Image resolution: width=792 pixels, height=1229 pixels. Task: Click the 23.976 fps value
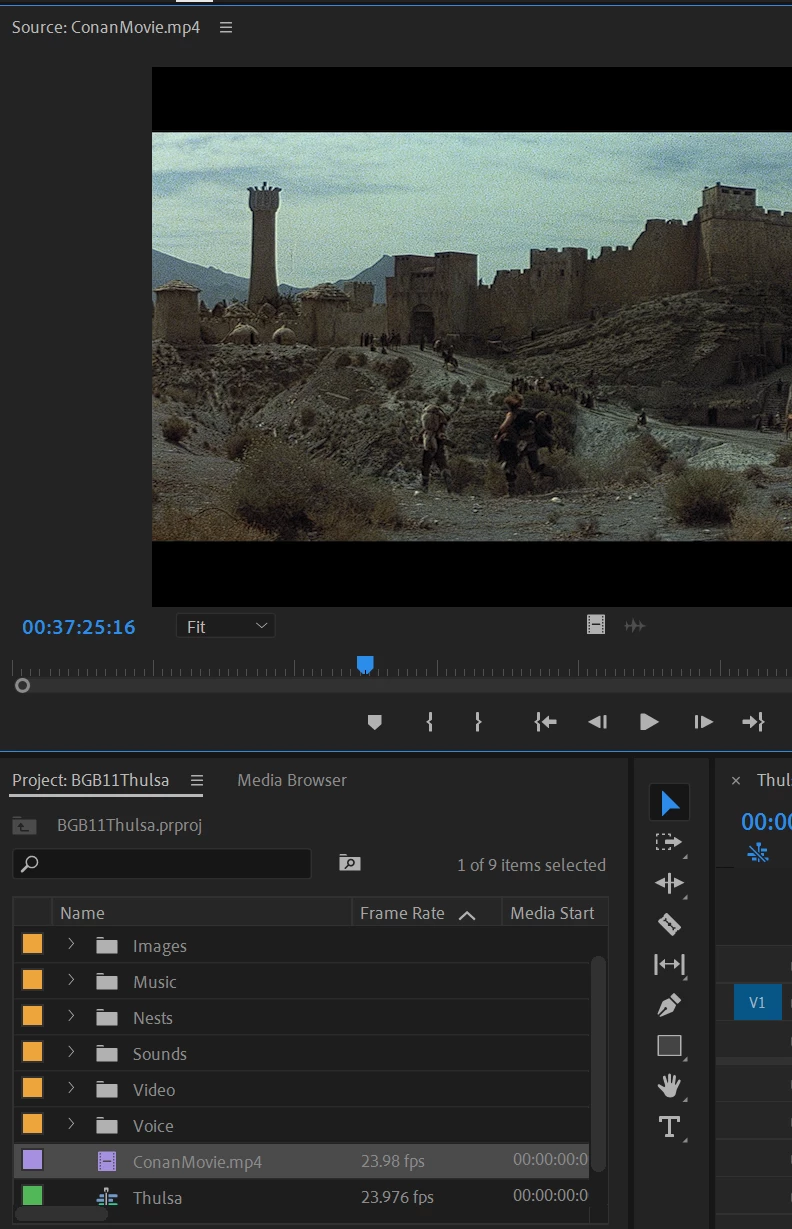tap(397, 1197)
